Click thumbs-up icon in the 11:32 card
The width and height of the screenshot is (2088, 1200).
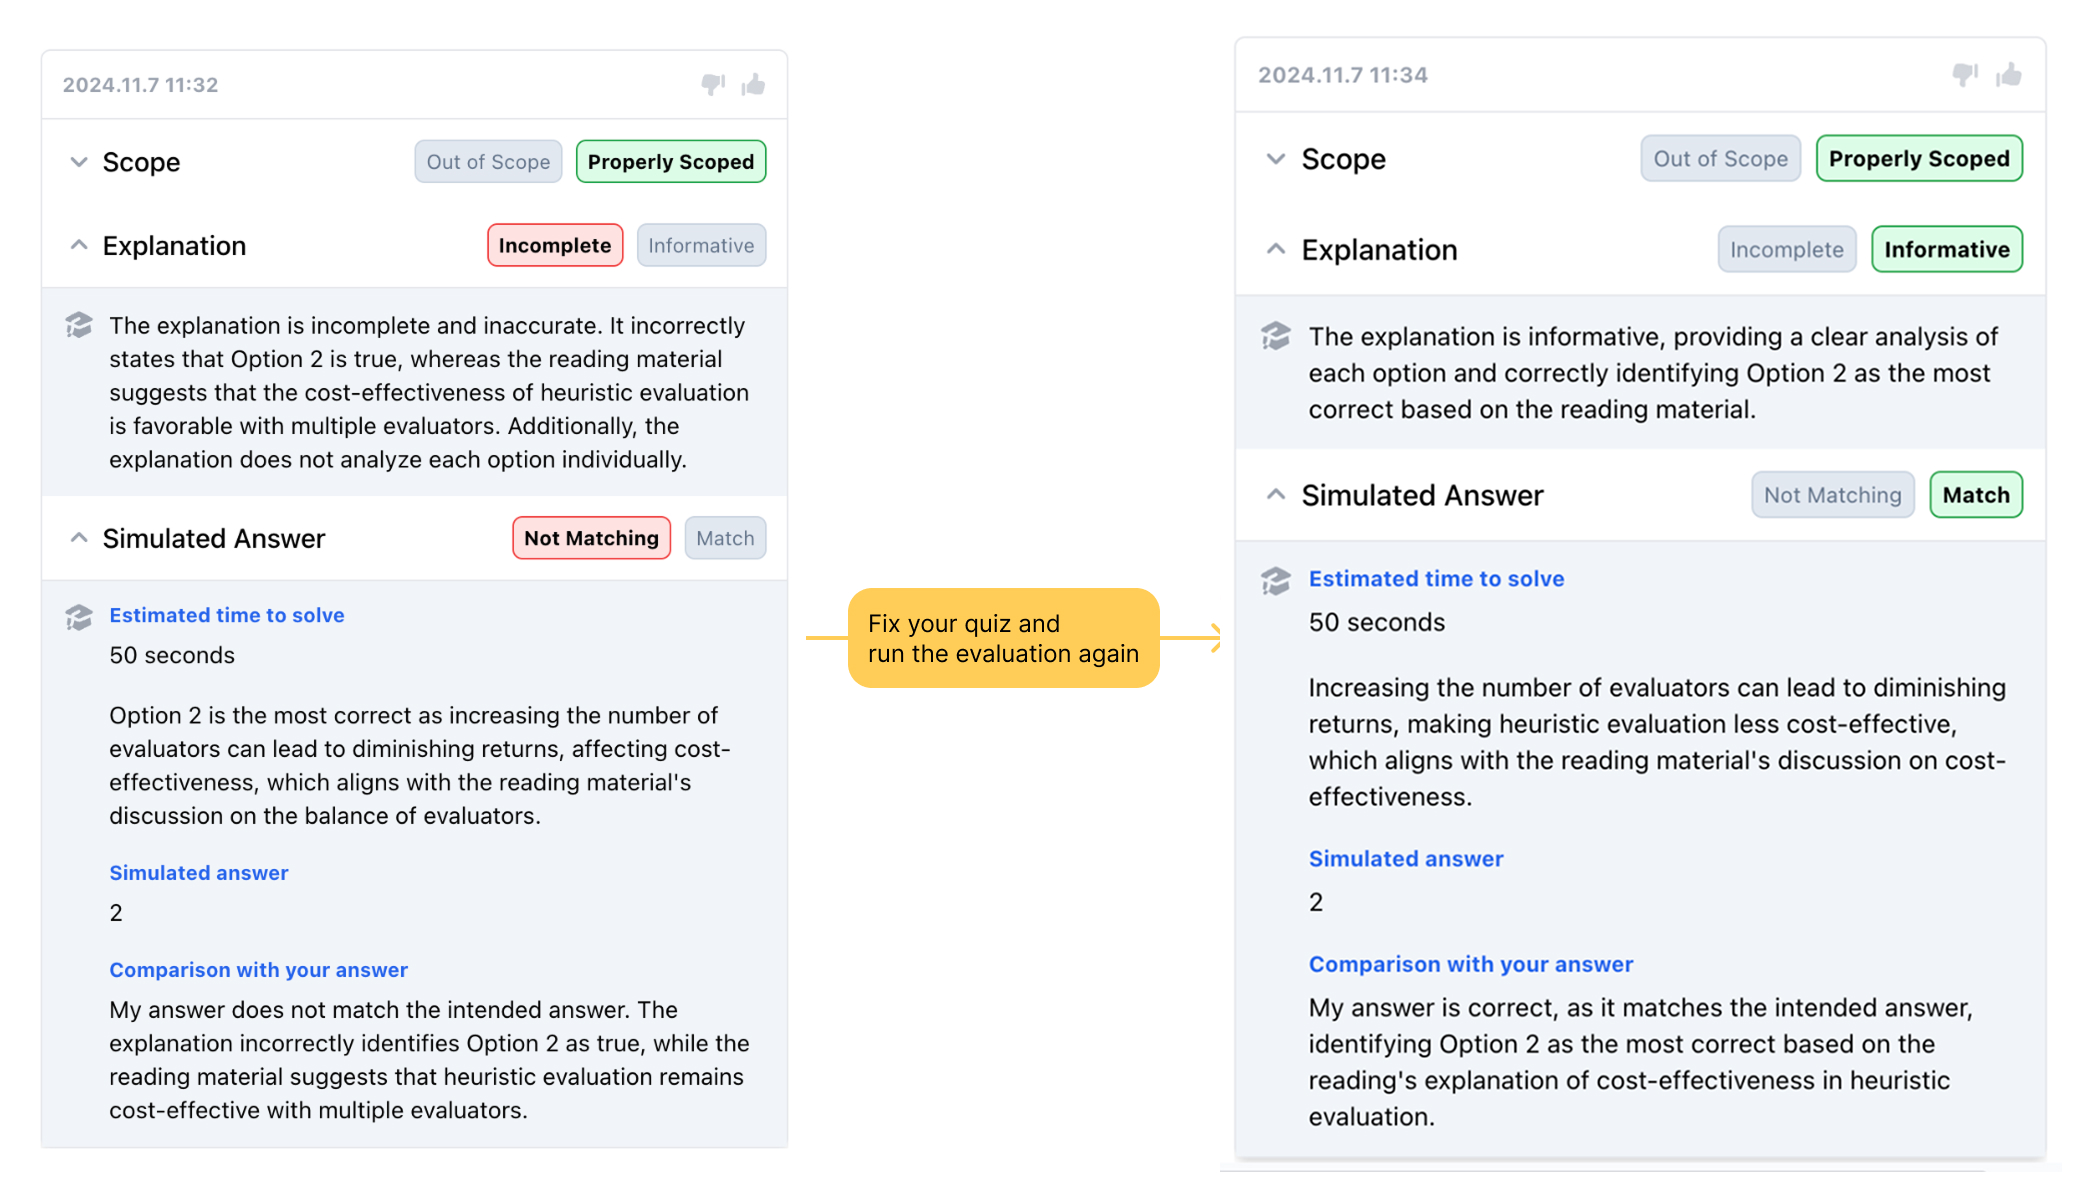[754, 84]
